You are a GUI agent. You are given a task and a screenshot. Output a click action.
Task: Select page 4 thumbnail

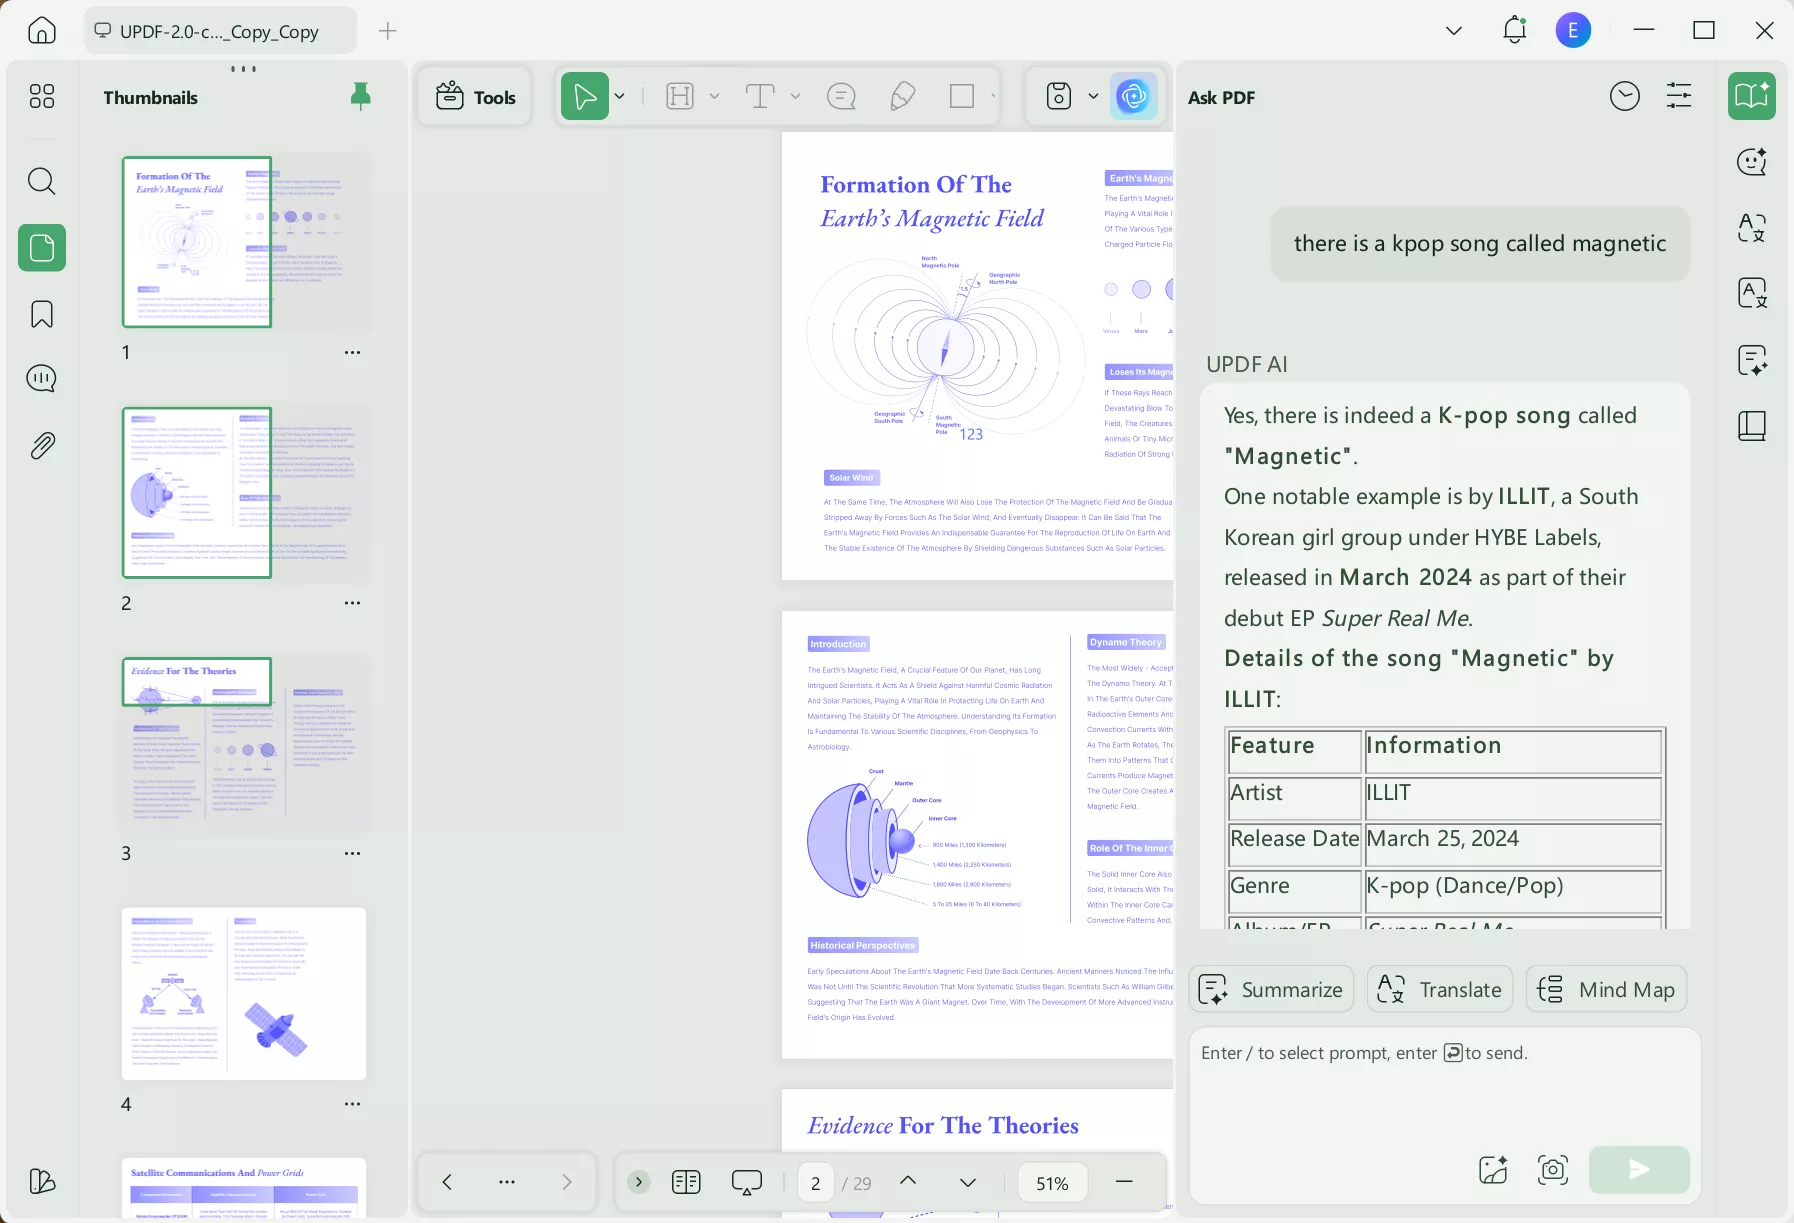tap(244, 994)
